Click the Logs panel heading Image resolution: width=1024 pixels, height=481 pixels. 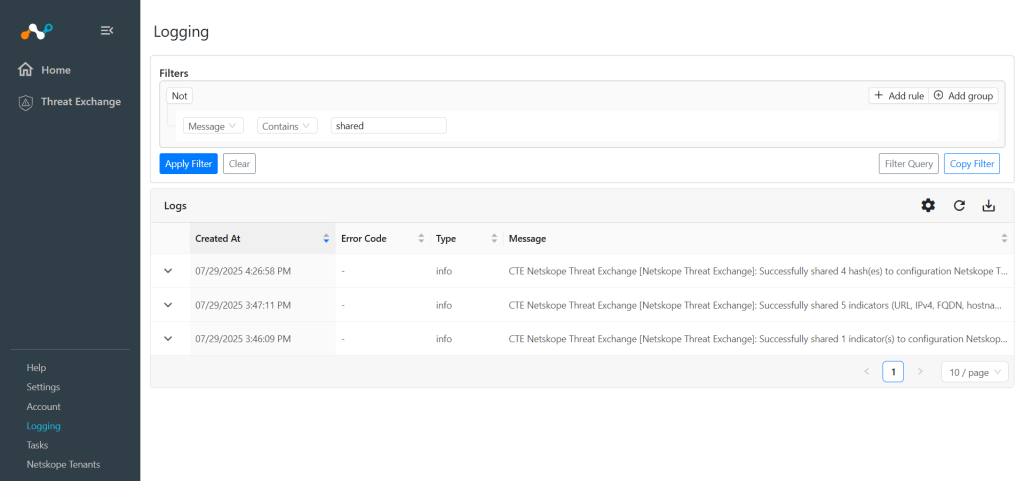(175, 206)
